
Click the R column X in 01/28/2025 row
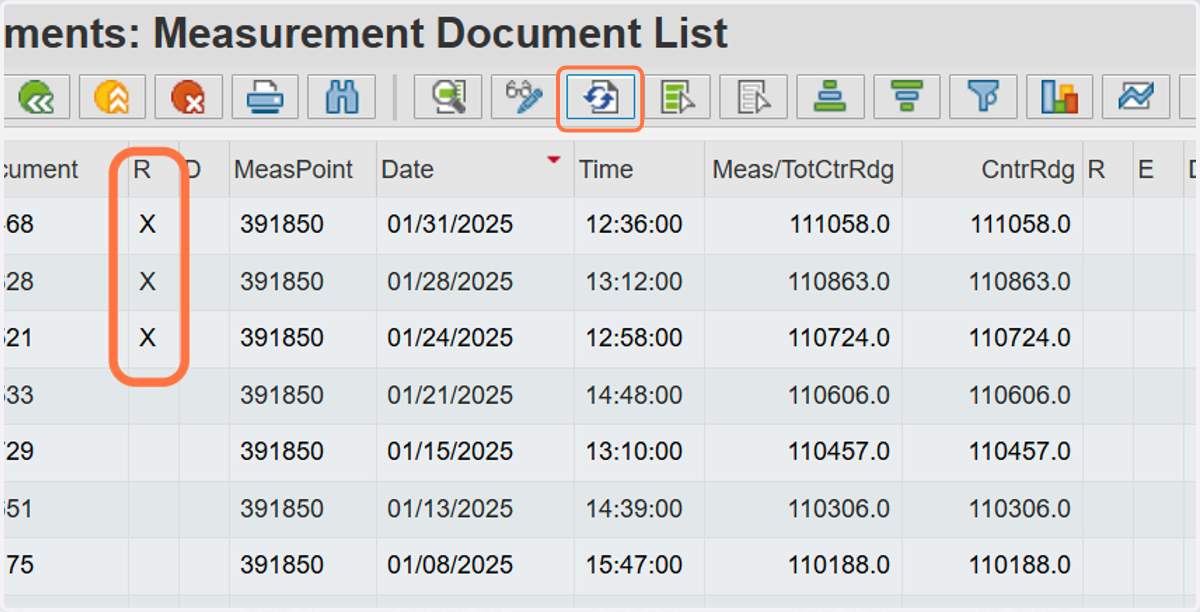click(147, 282)
